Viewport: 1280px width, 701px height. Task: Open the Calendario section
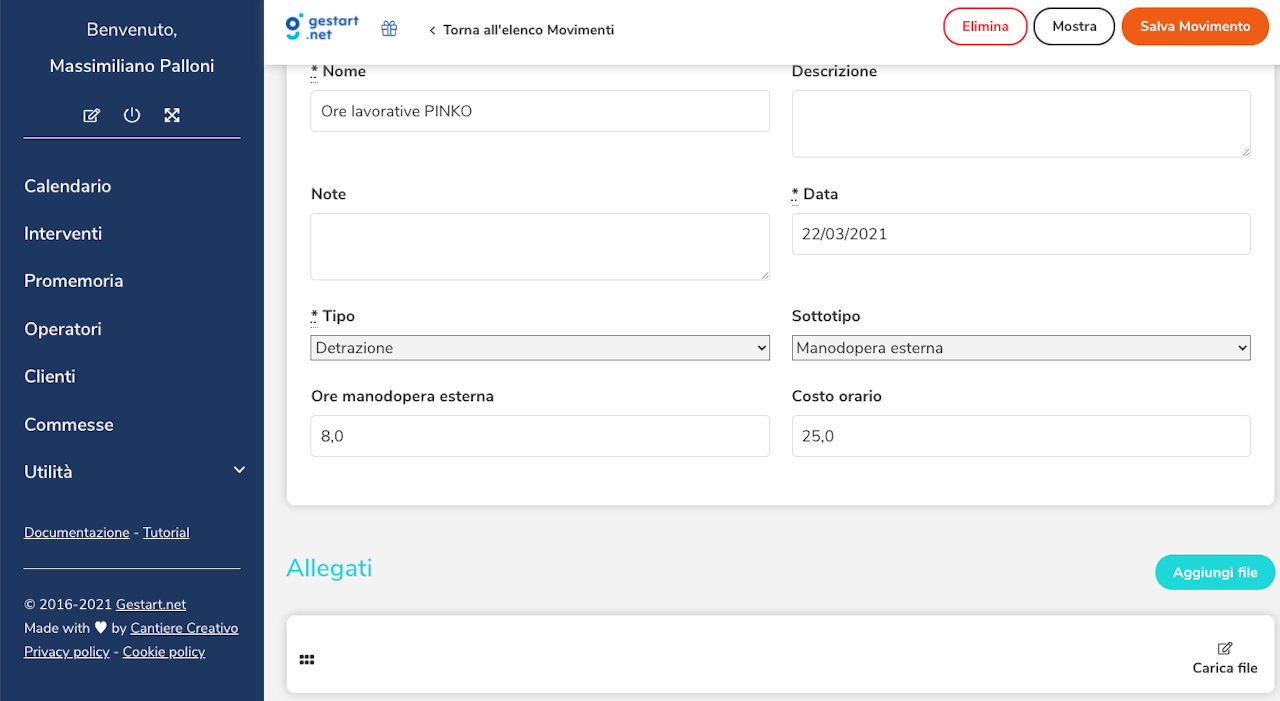pyautogui.click(x=67, y=186)
